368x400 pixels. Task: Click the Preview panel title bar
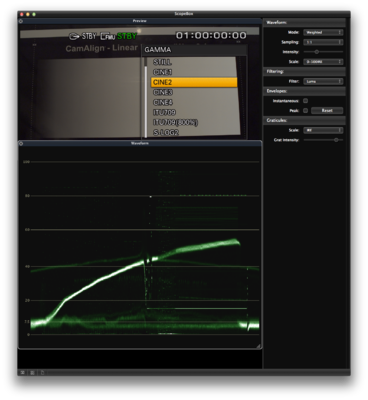coord(140,21)
